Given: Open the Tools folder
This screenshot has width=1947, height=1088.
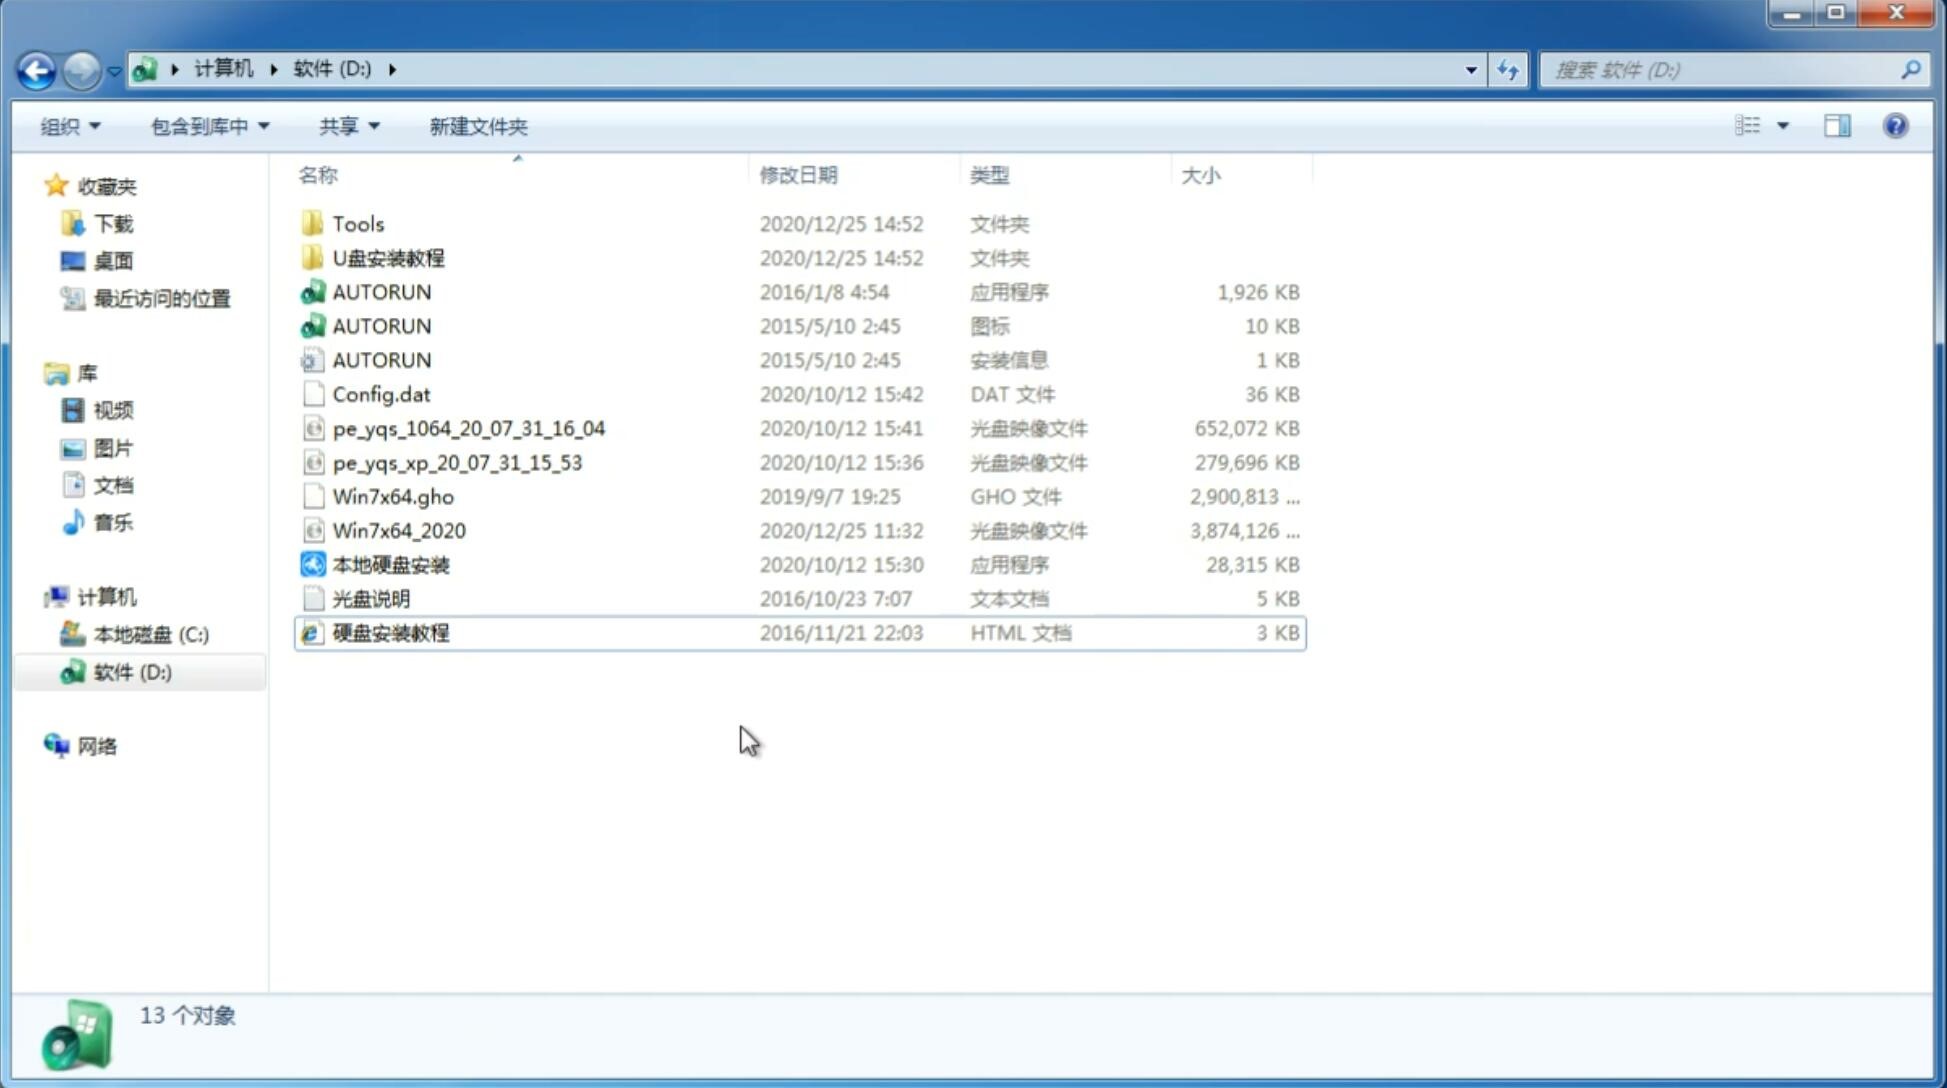Looking at the screenshot, I should 357,223.
